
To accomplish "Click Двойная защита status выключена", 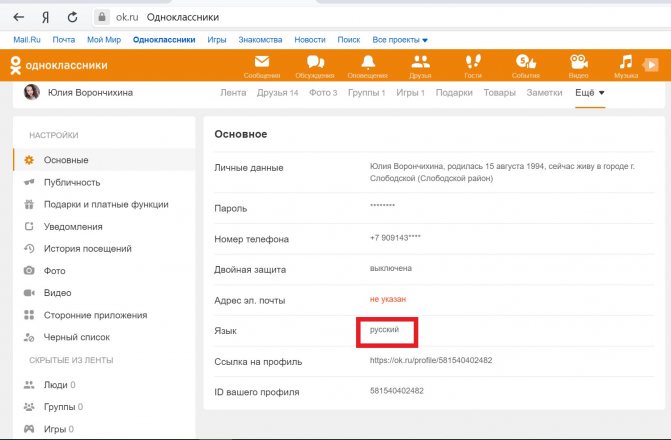I will [391, 268].
